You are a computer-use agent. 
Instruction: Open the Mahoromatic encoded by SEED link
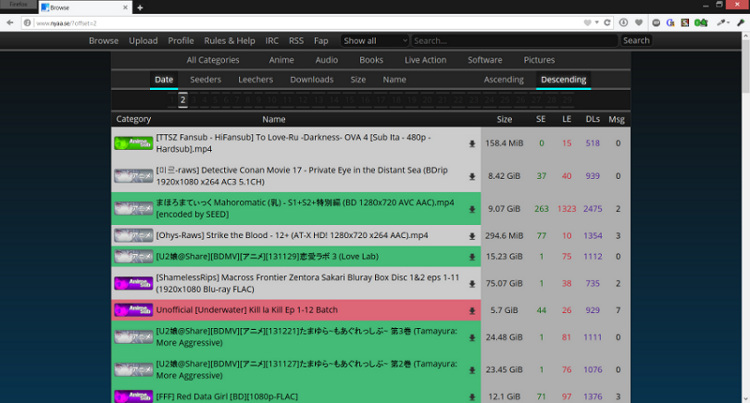305,208
